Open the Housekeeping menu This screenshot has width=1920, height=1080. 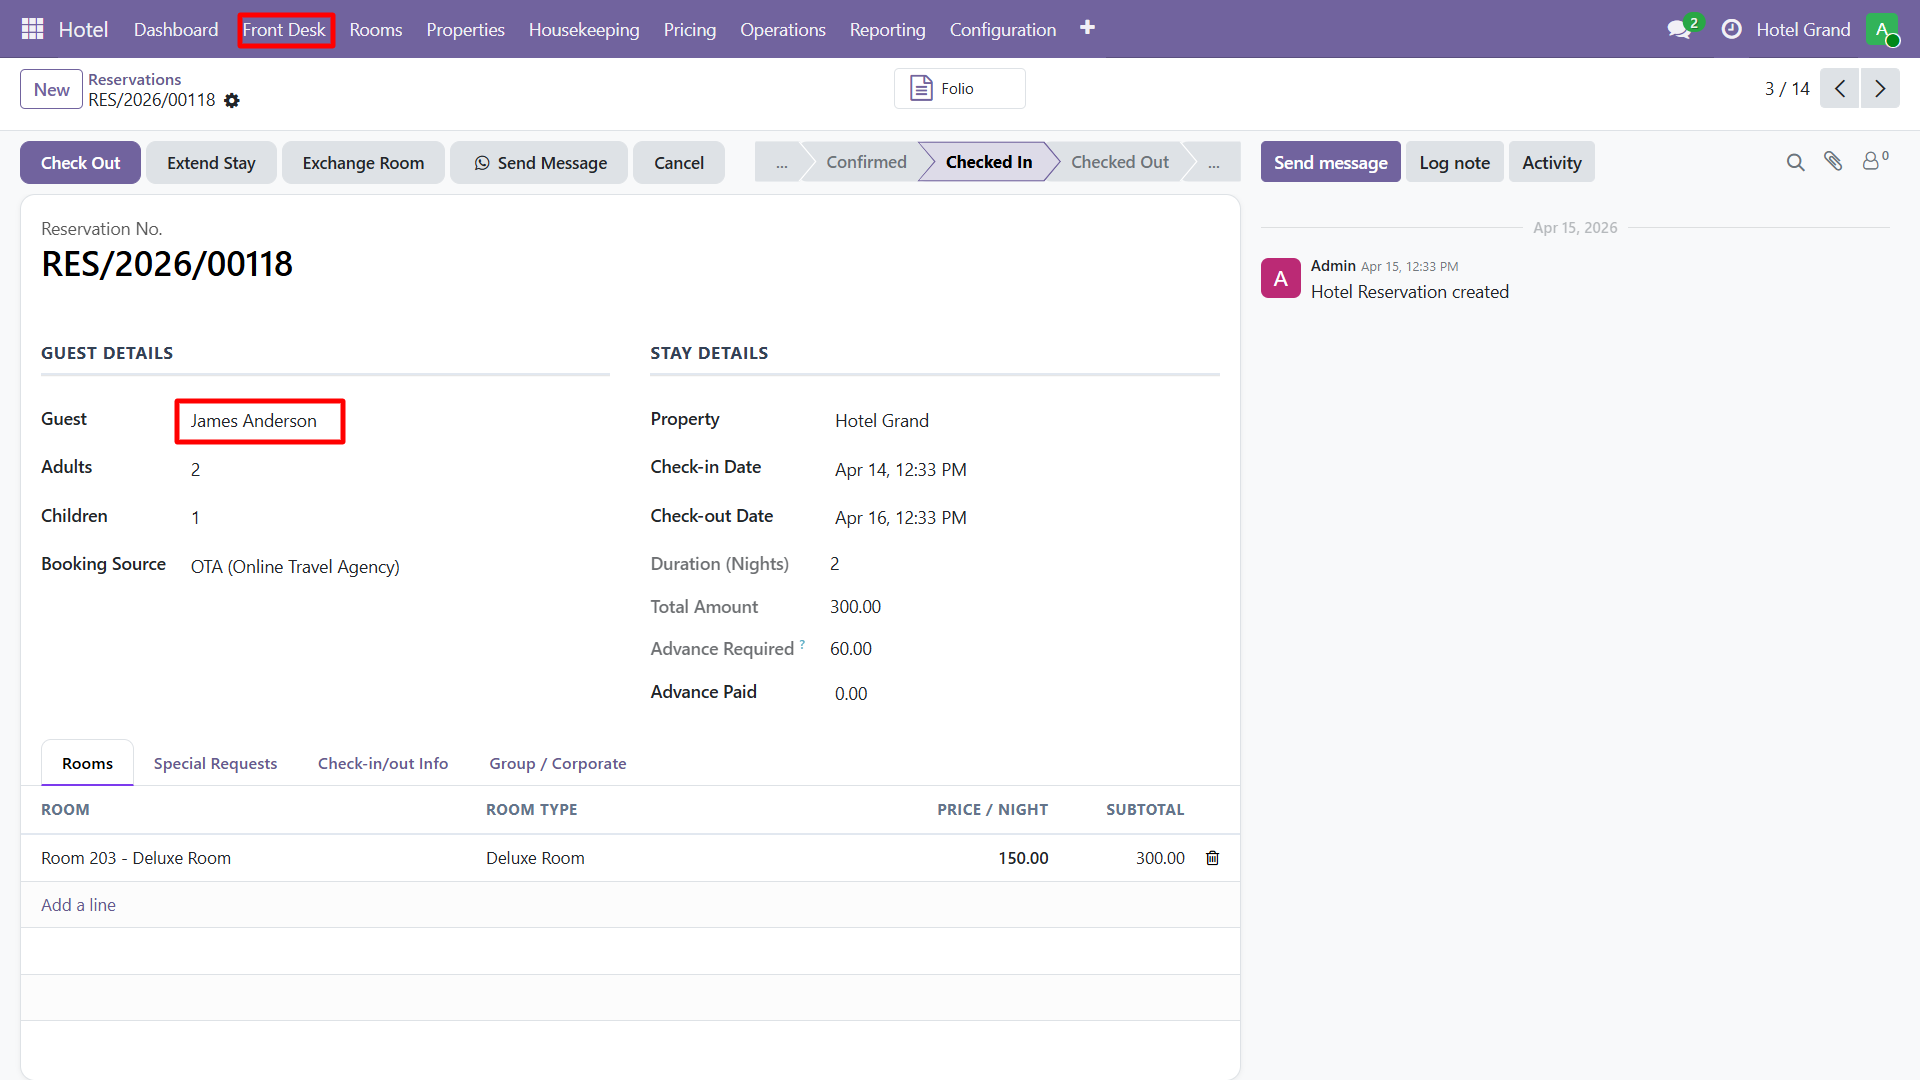pos(583,30)
